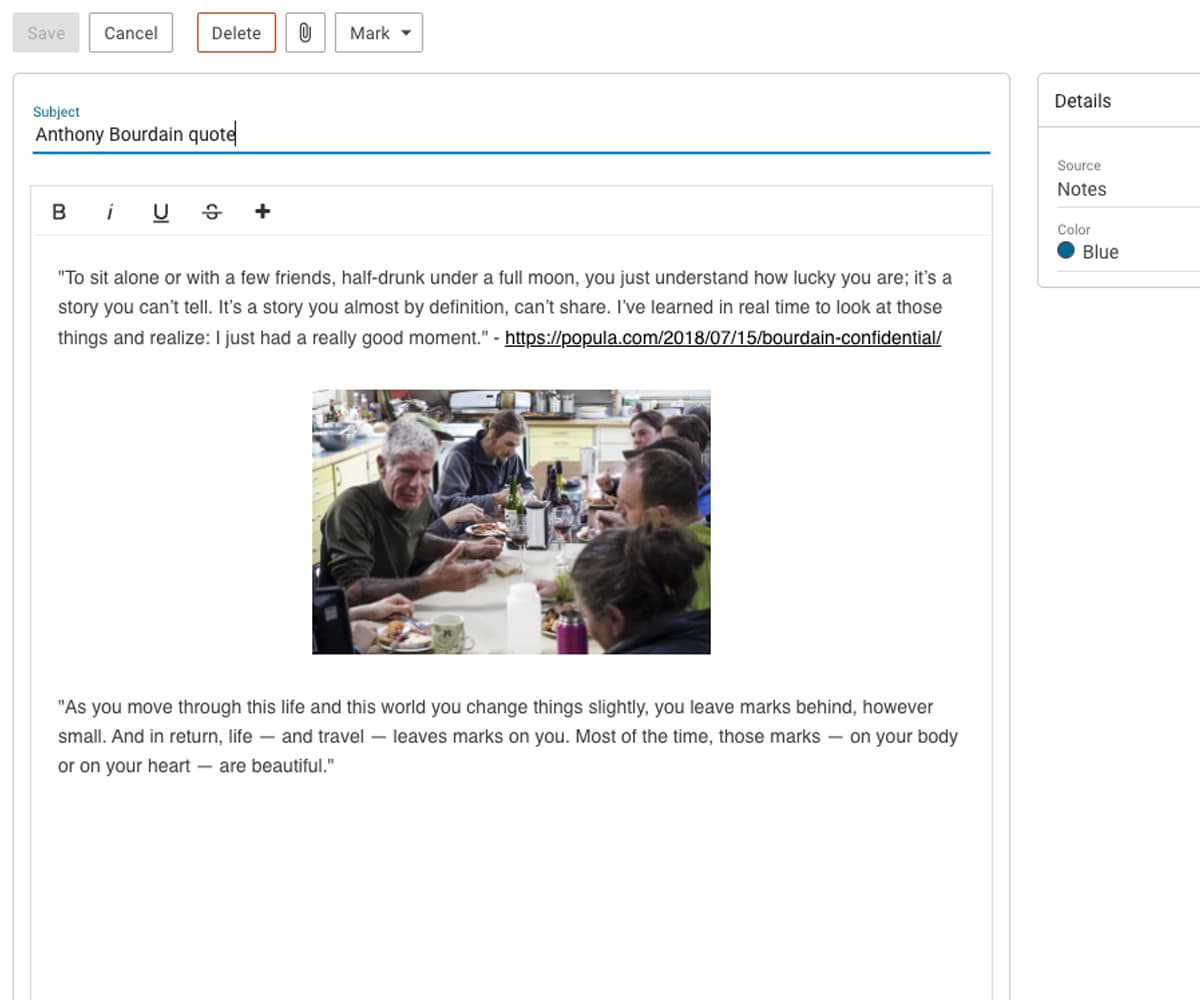Open the Mark dropdown menu
Viewport: 1200px width, 1000px height.
[379, 33]
